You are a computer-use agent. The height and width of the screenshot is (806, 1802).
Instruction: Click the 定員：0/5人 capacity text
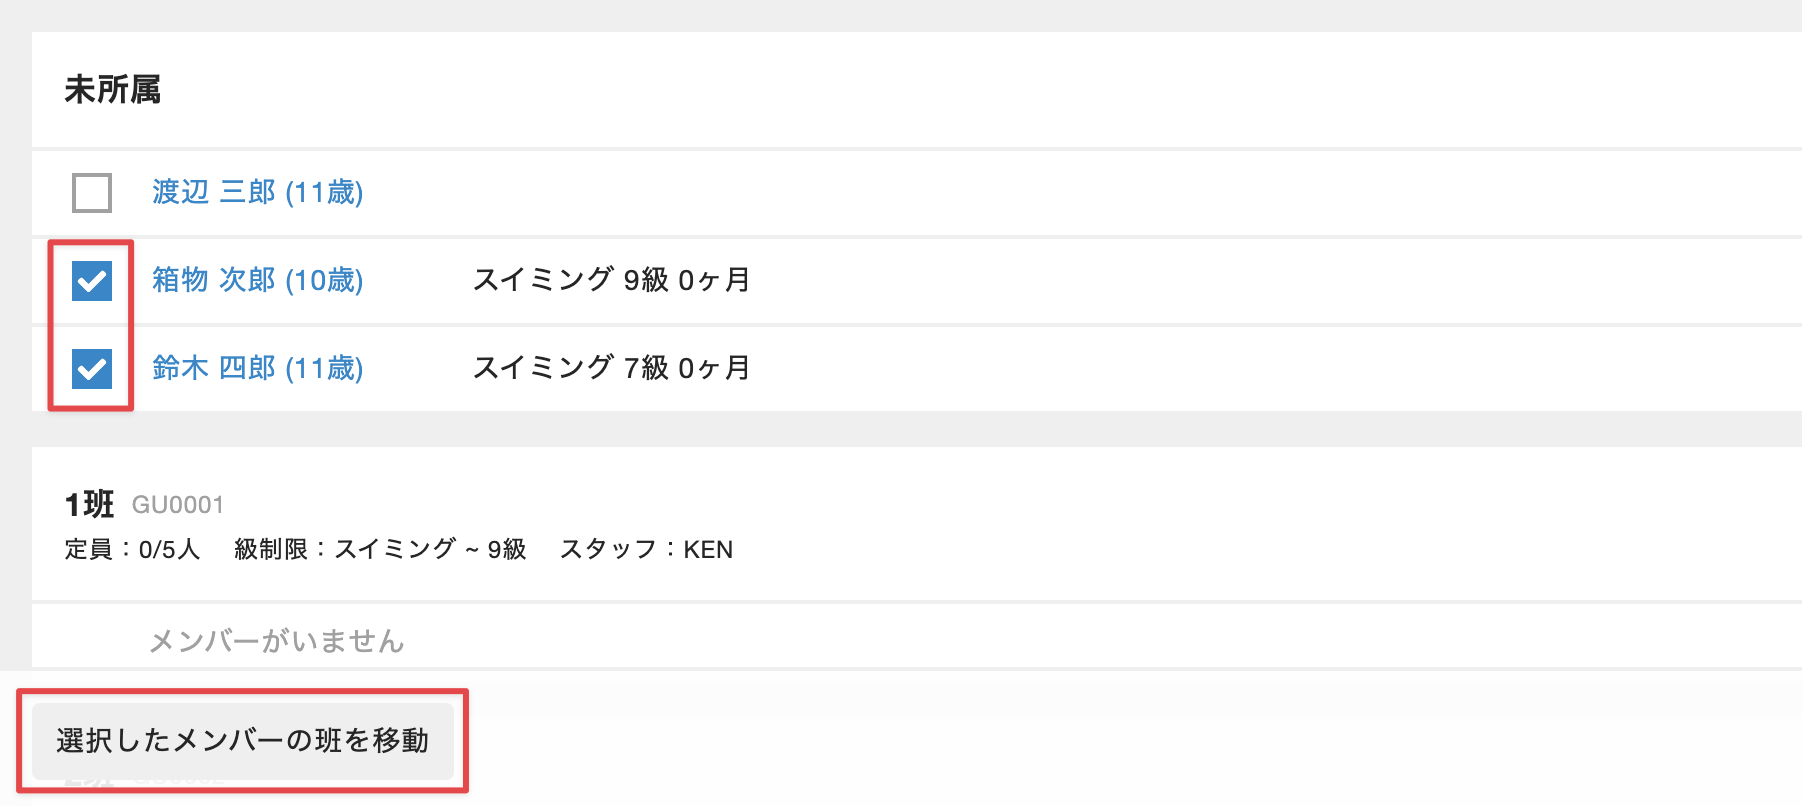132,550
